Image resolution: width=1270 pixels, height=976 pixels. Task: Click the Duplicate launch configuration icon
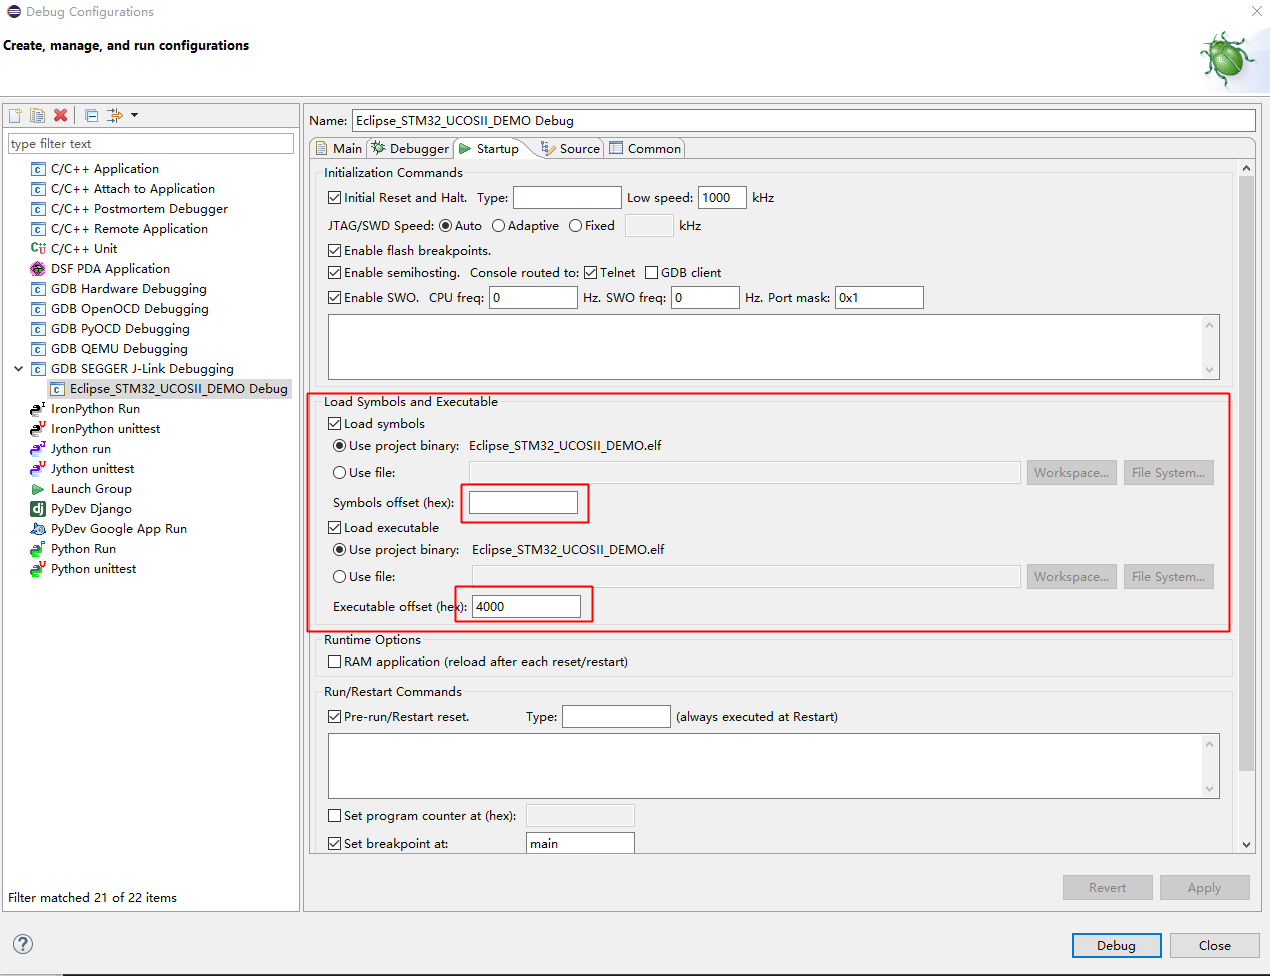click(x=38, y=115)
